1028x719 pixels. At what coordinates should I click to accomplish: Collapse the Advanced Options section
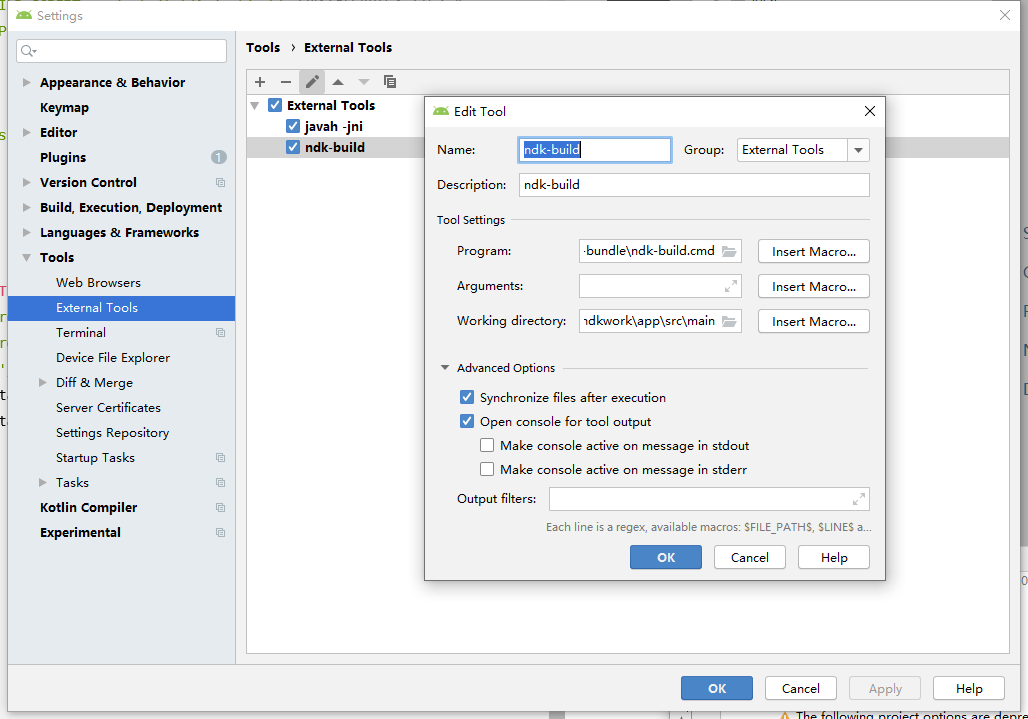click(445, 368)
